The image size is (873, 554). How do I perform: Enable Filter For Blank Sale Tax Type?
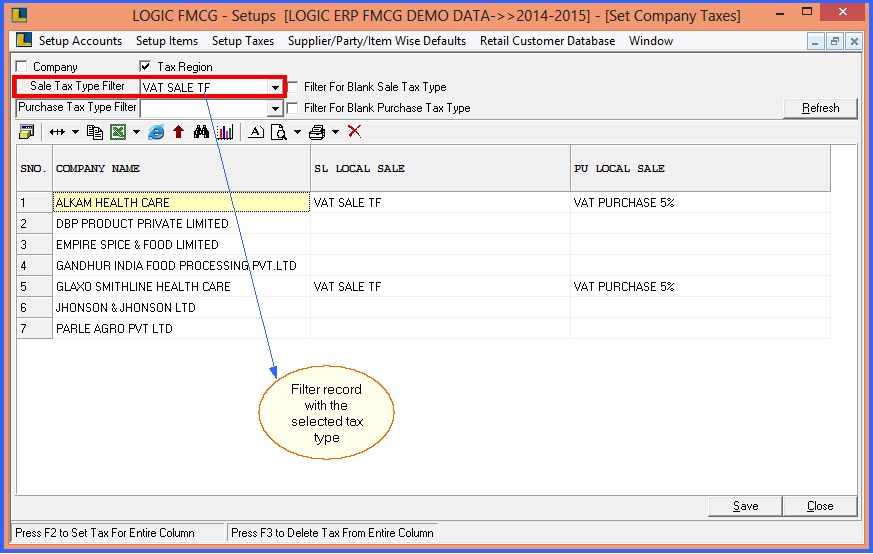tap(293, 87)
